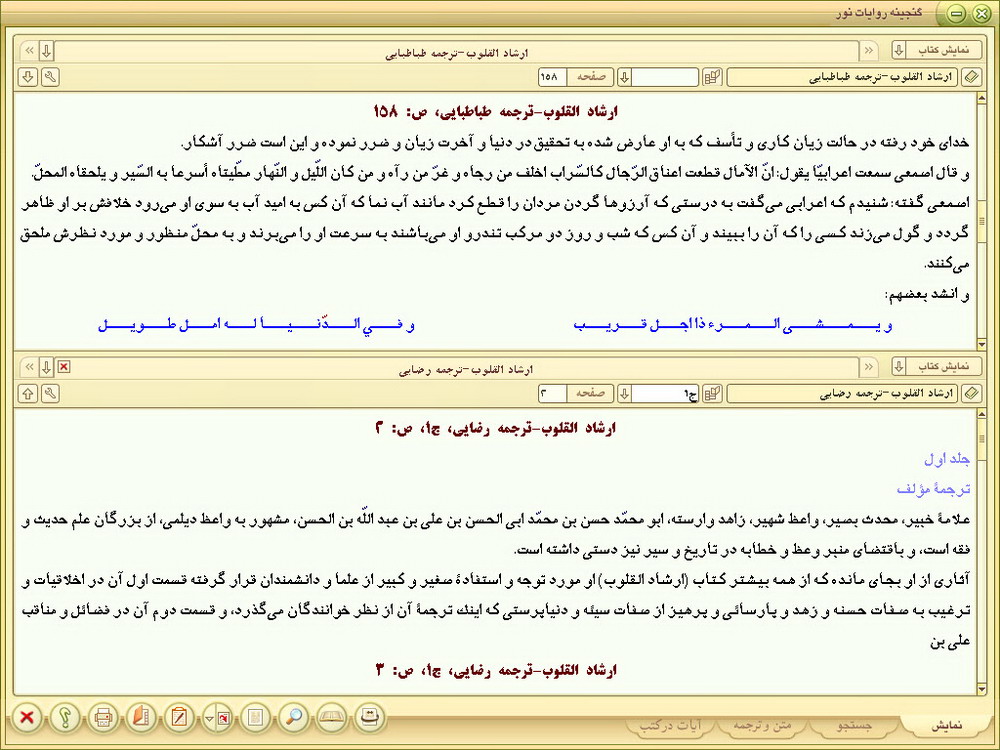The image size is (1000, 750).
Task: Click scroll down arrow of رضایی pane
Action: tap(982, 689)
